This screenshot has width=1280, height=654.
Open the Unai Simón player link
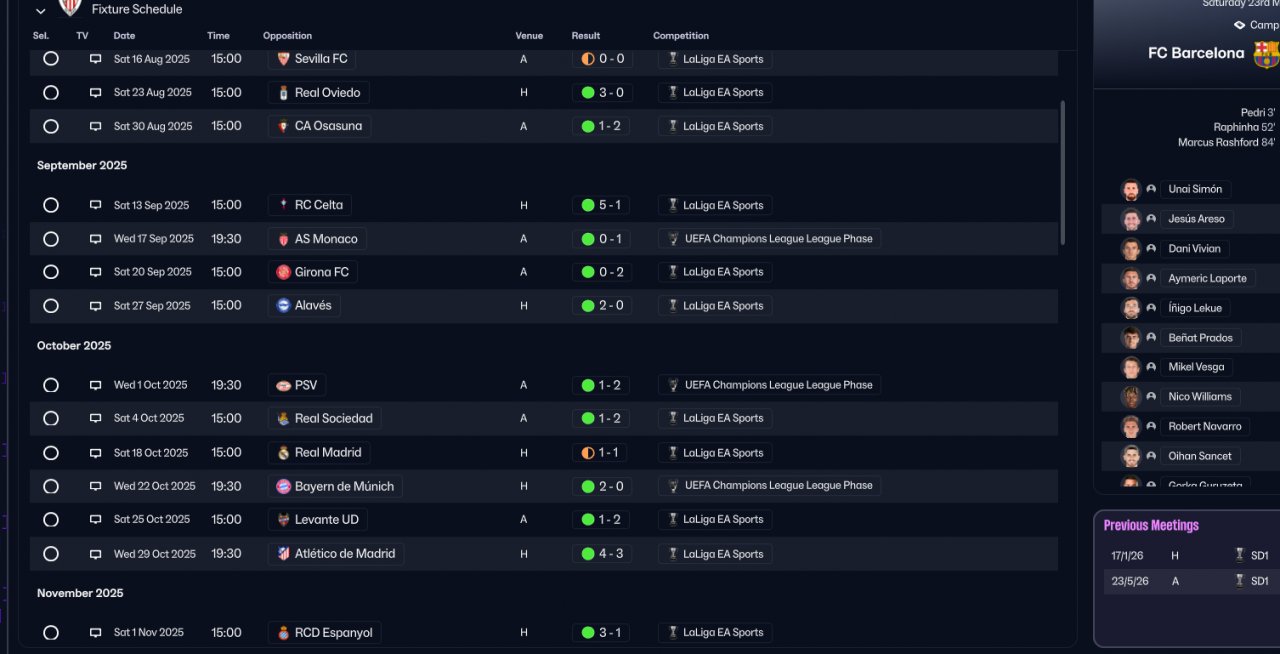coord(1194,189)
